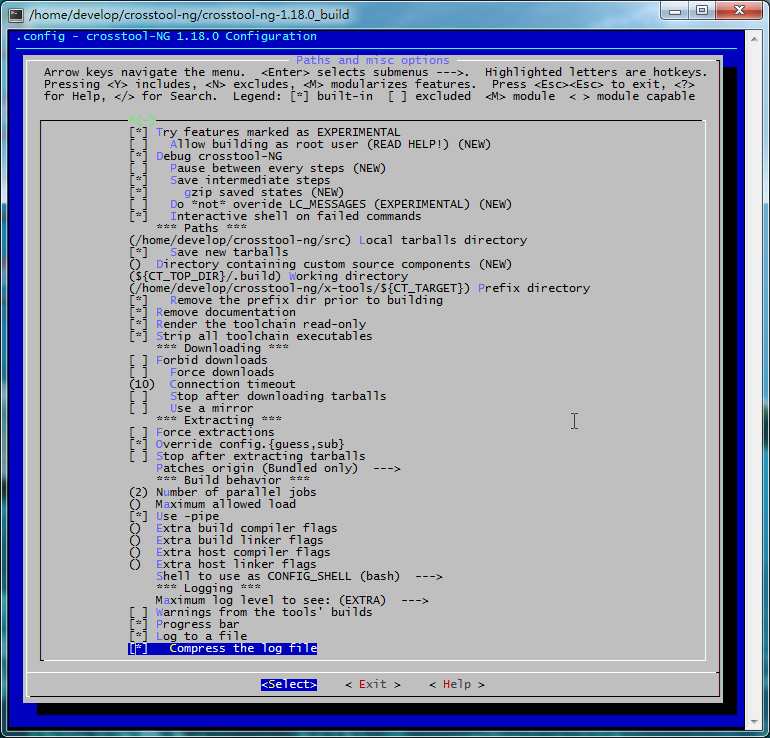Click the Exit button
Viewport: 770px width, 738px height.
pyautogui.click(x=373, y=684)
